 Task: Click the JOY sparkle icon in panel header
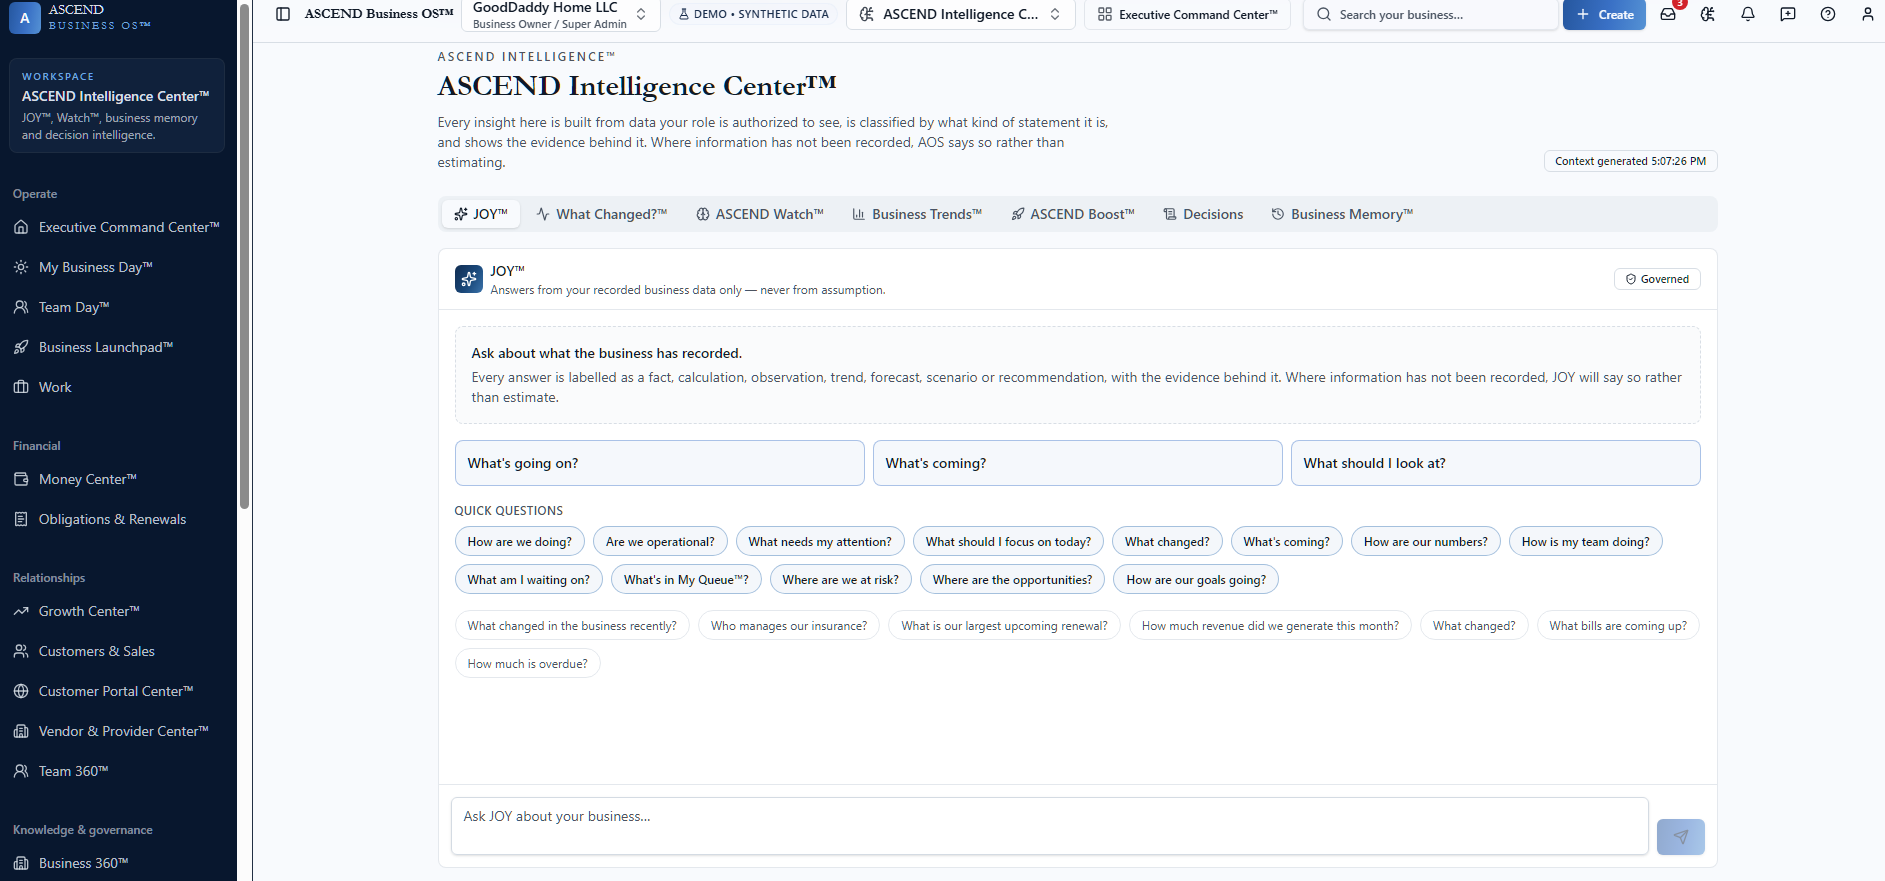(469, 279)
